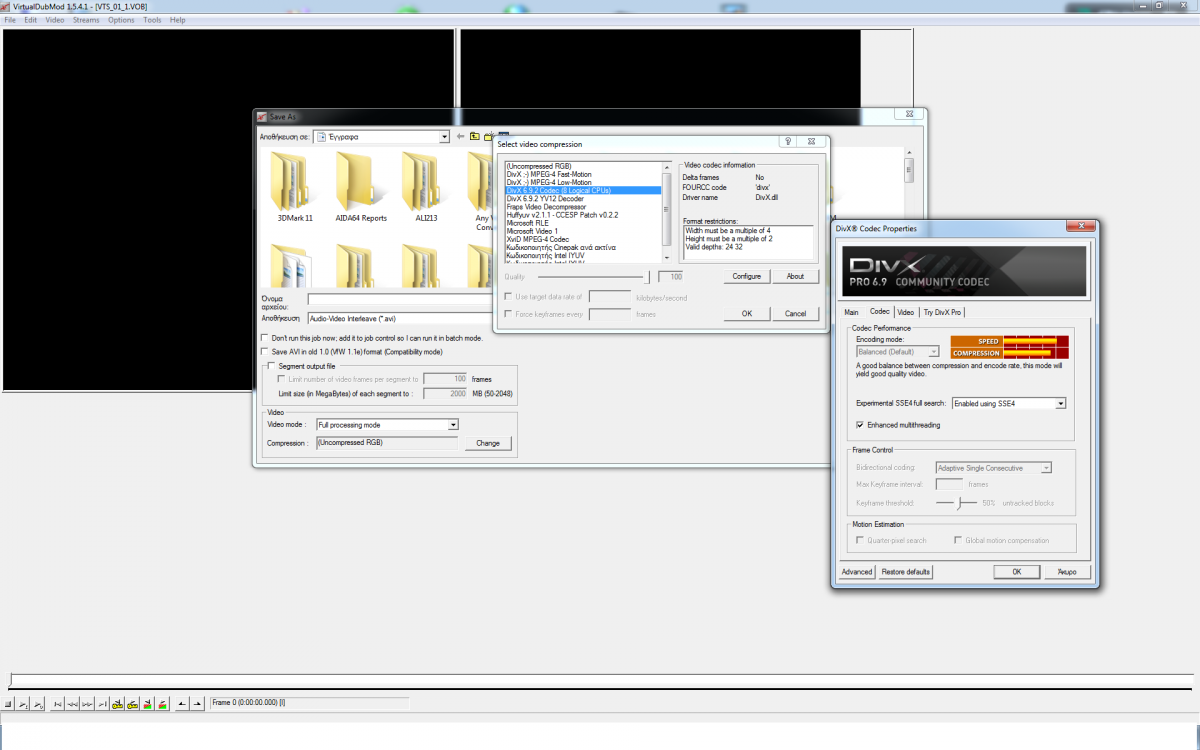Click the Restore defaults button
The image size is (1200, 750).
click(x=906, y=572)
